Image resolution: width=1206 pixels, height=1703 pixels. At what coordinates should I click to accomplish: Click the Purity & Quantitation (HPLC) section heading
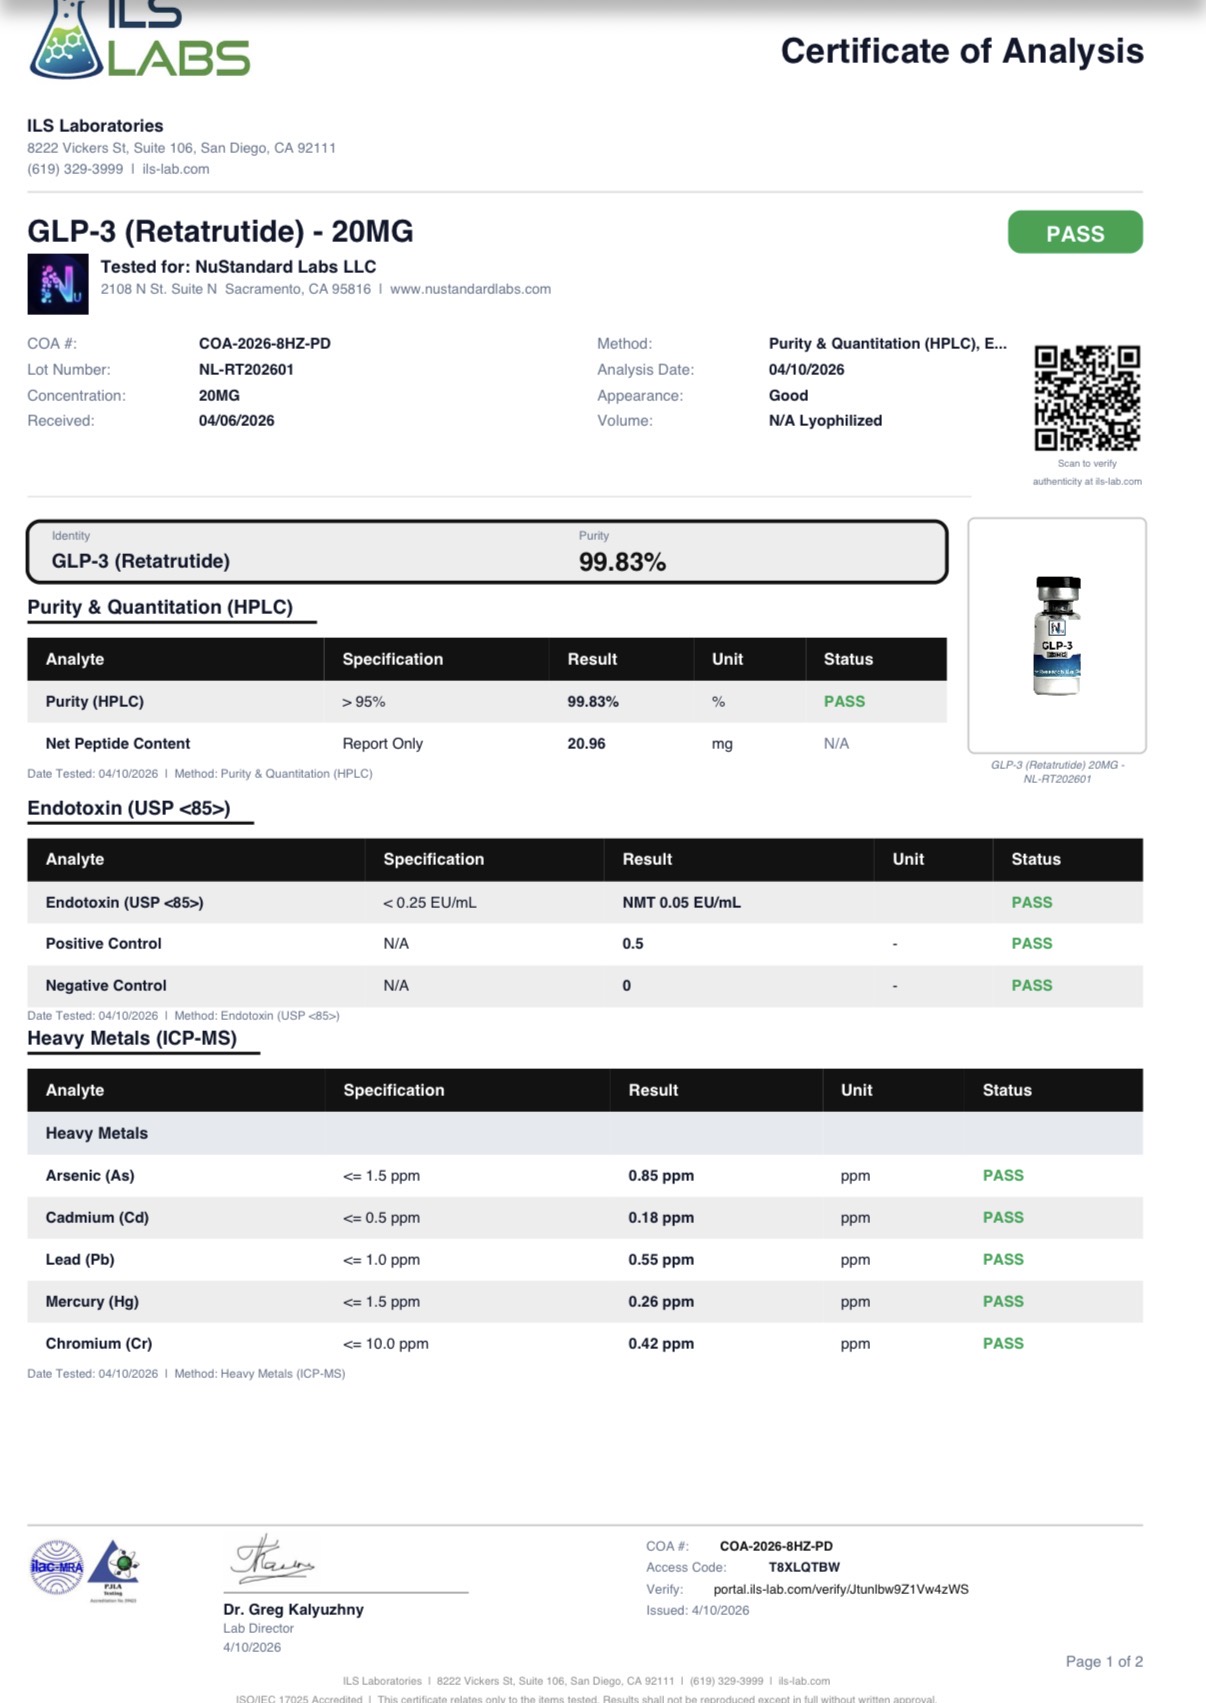click(x=160, y=607)
